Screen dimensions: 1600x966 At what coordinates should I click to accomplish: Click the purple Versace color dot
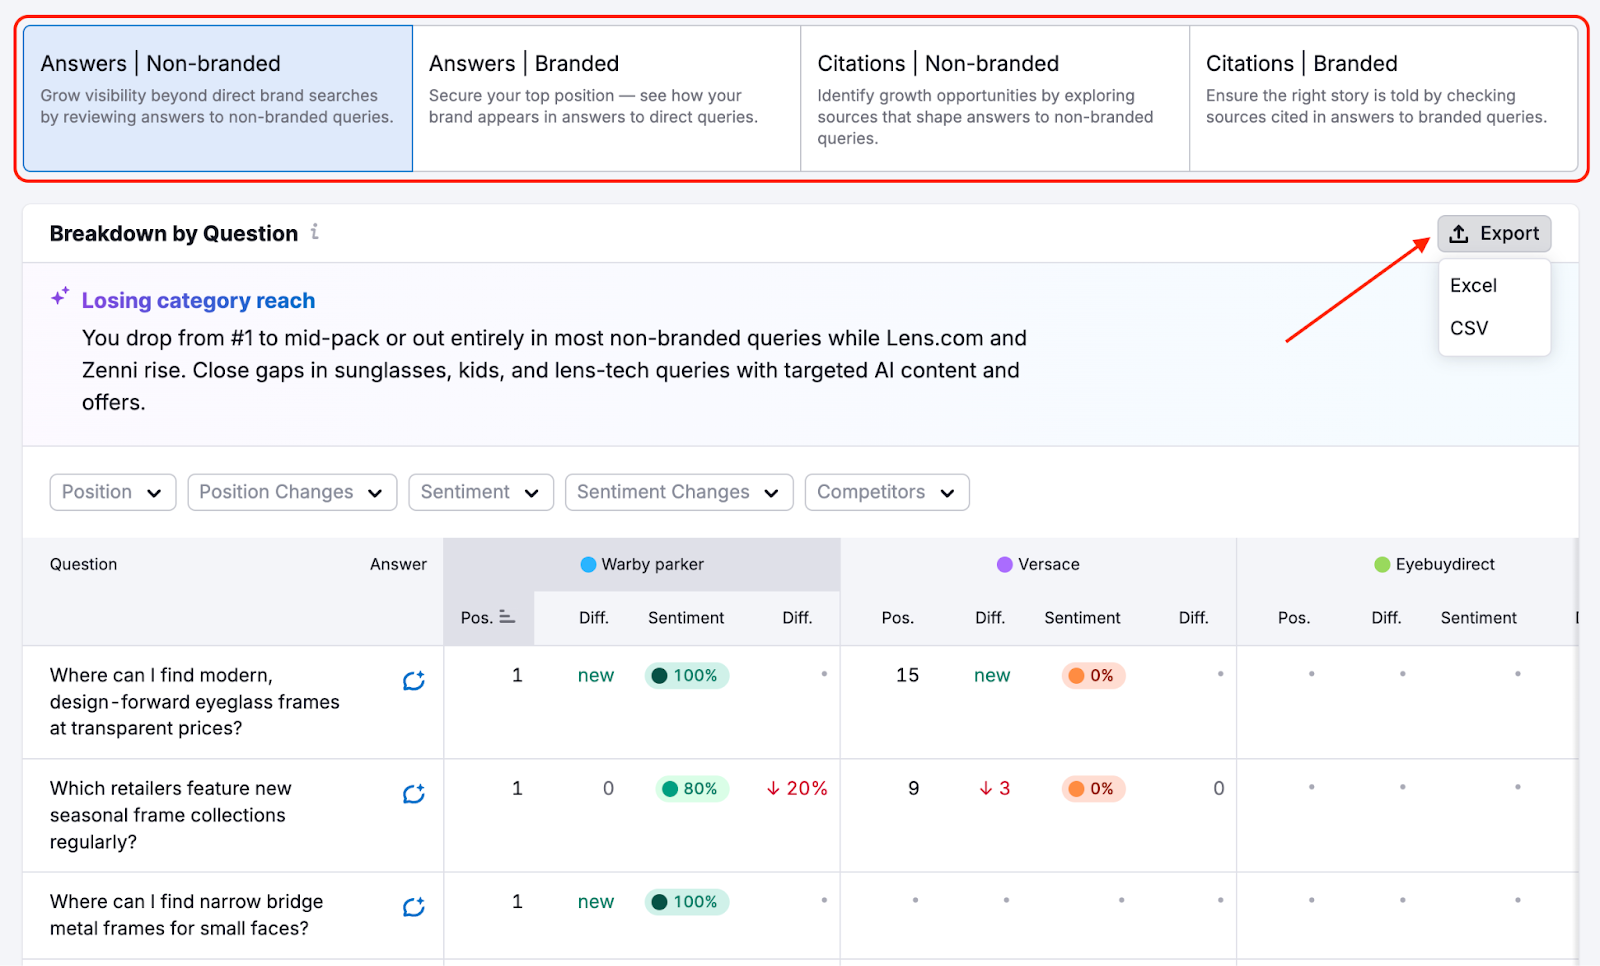pyautogui.click(x=1003, y=564)
